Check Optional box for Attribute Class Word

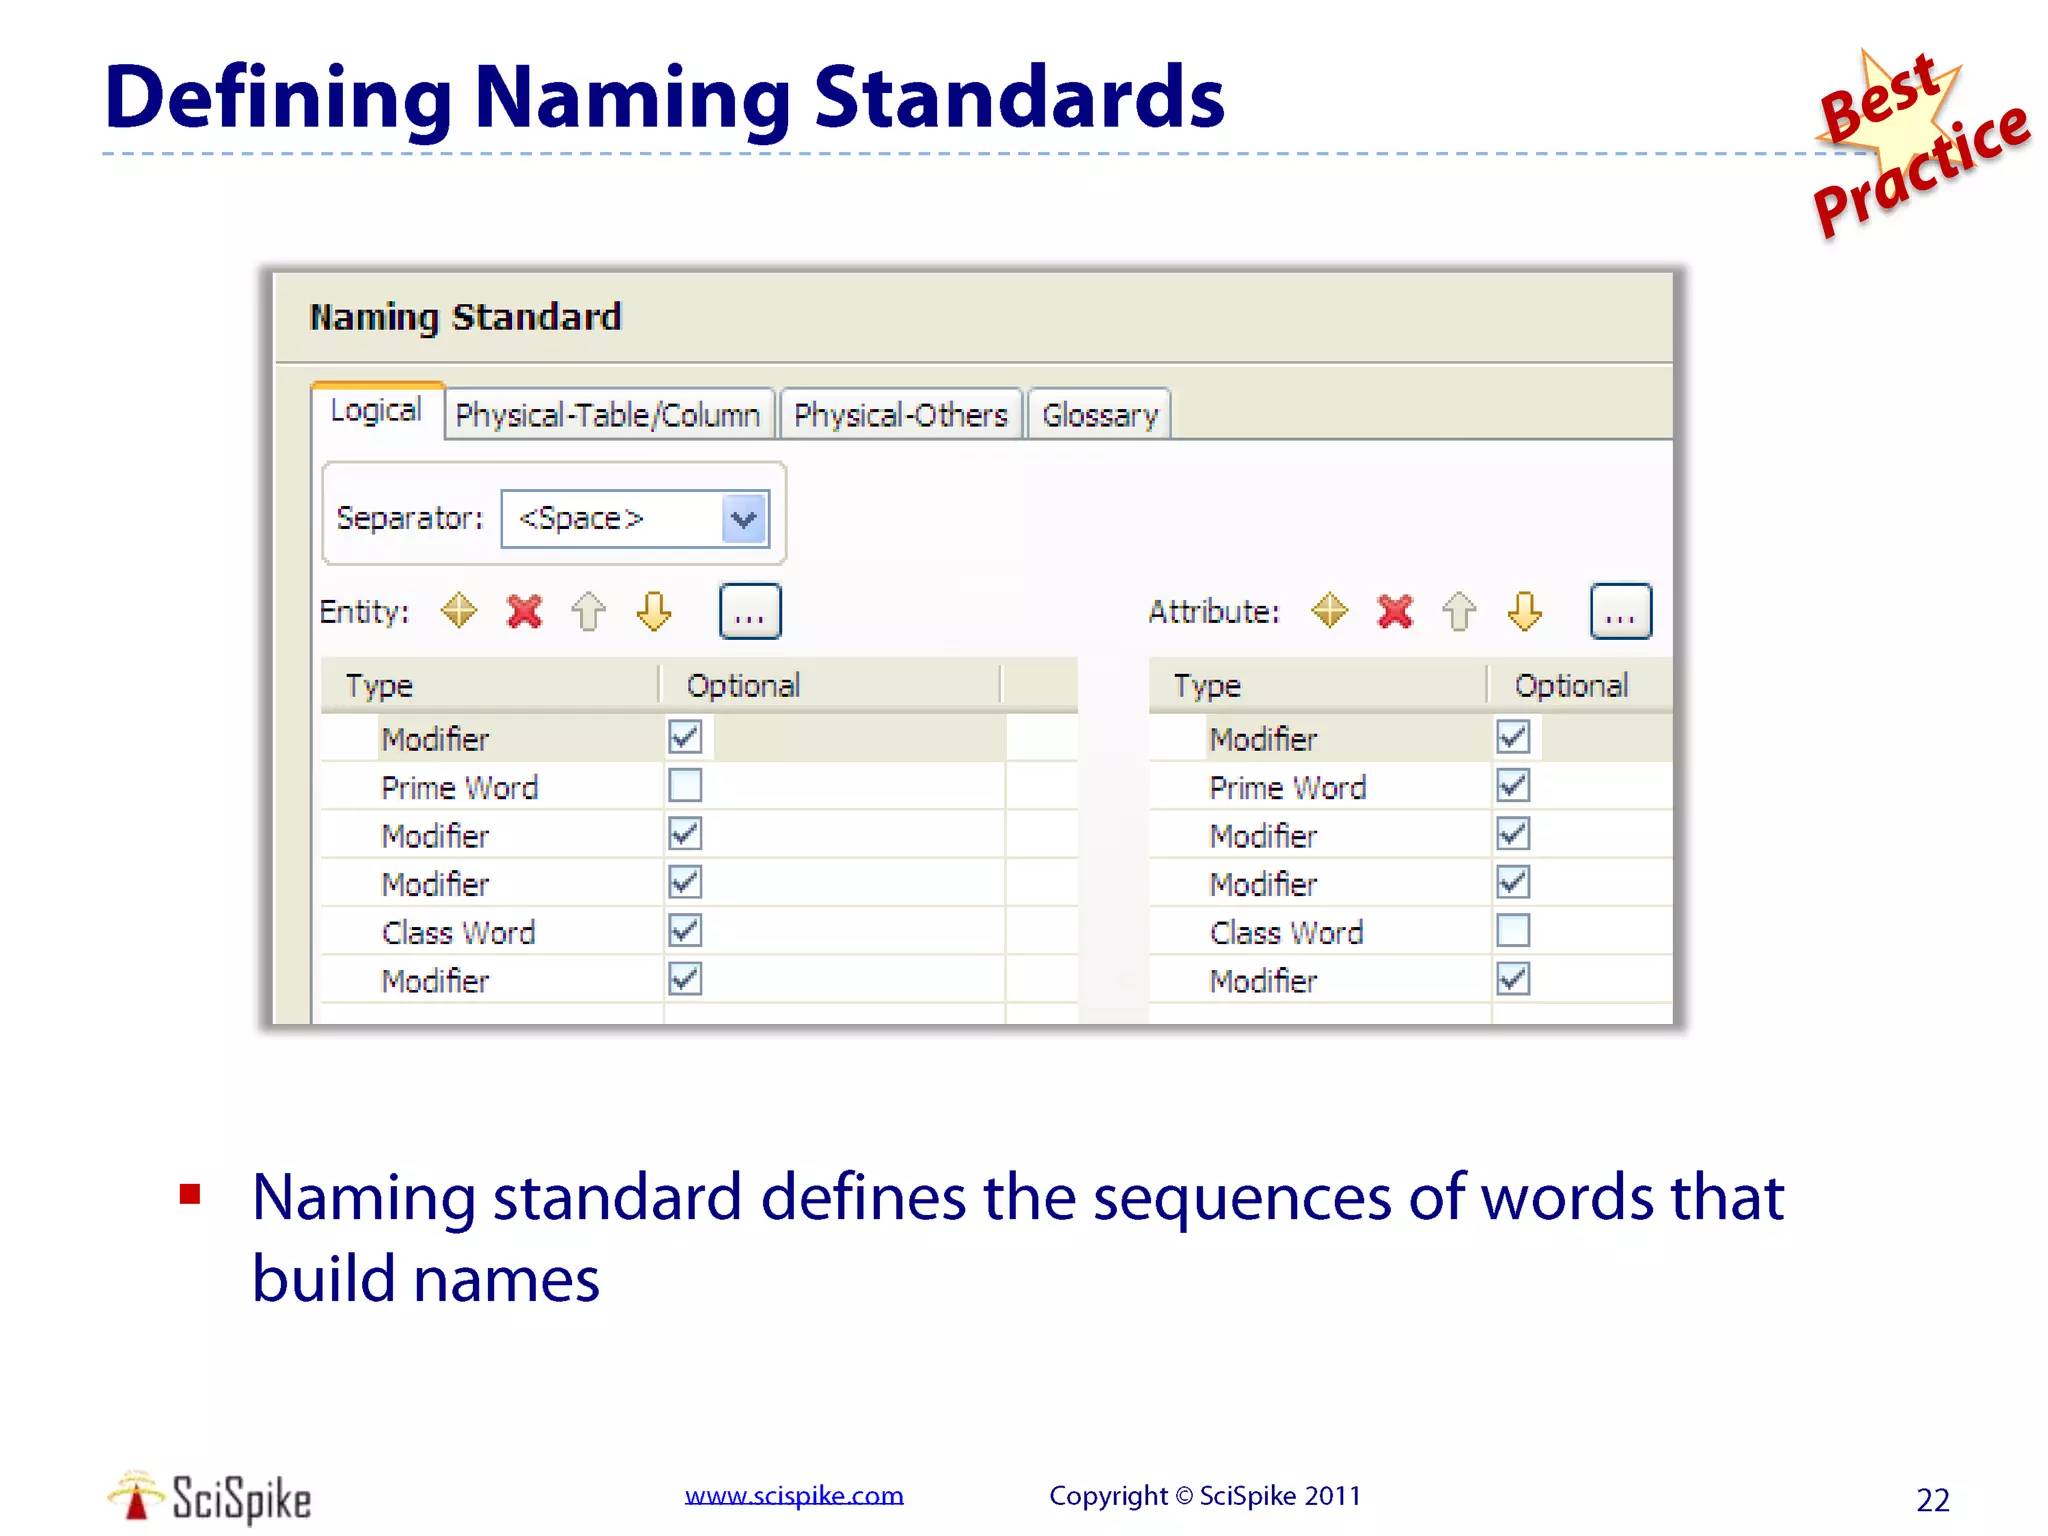click(1513, 931)
